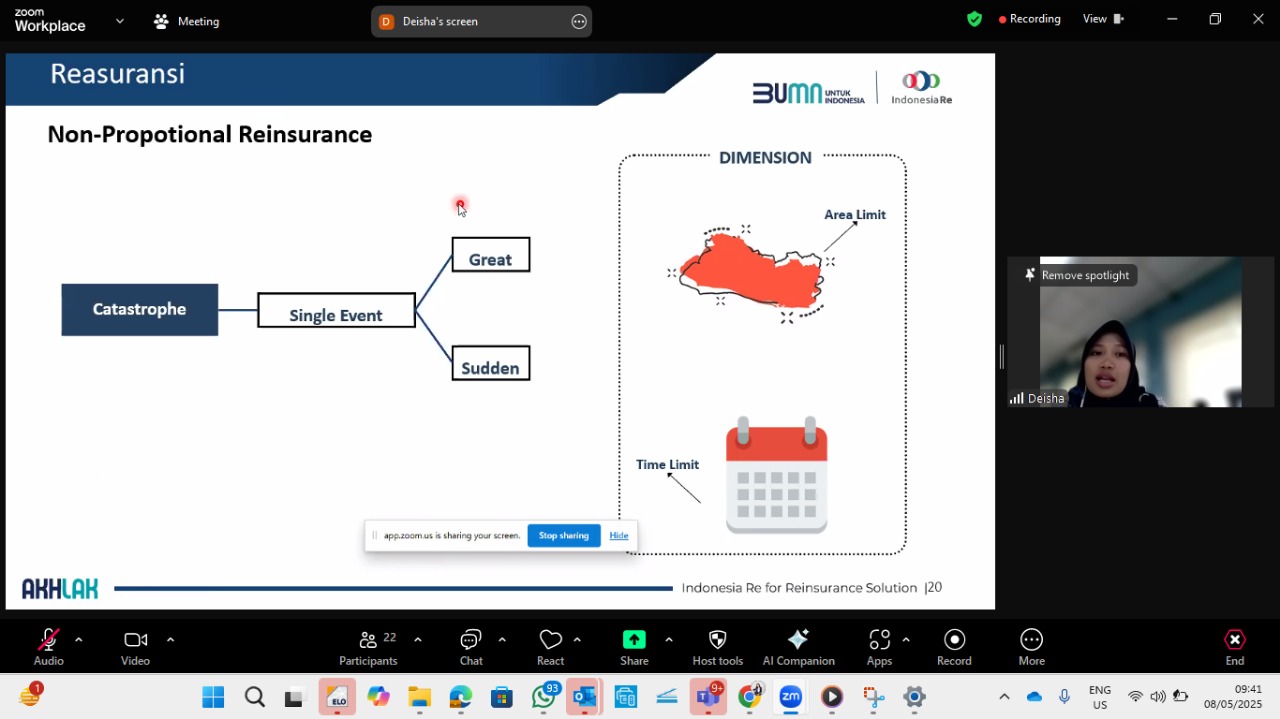The height and width of the screenshot is (719, 1280).
Task: Open the Participants panel
Action: [368, 647]
